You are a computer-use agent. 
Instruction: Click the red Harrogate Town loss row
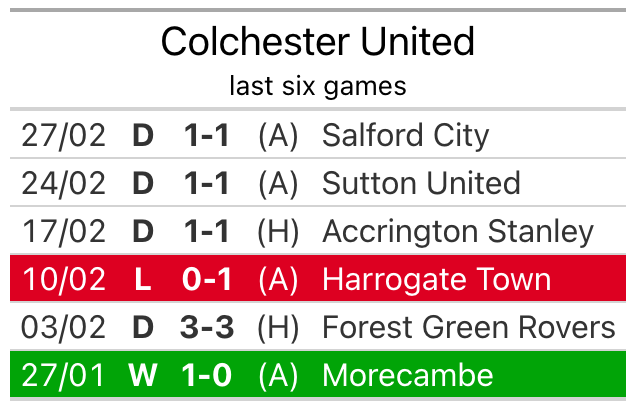[x=318, y=279]
